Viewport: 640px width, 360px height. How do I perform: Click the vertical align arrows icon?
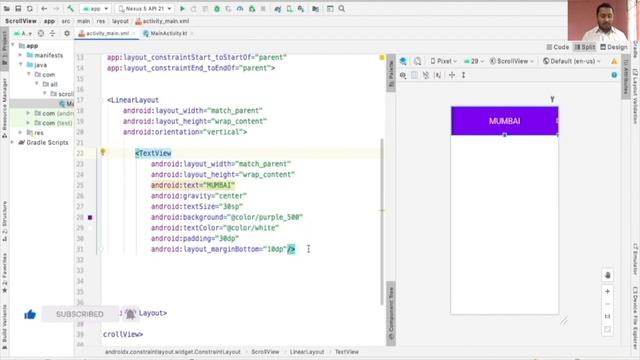coord(464,76)
